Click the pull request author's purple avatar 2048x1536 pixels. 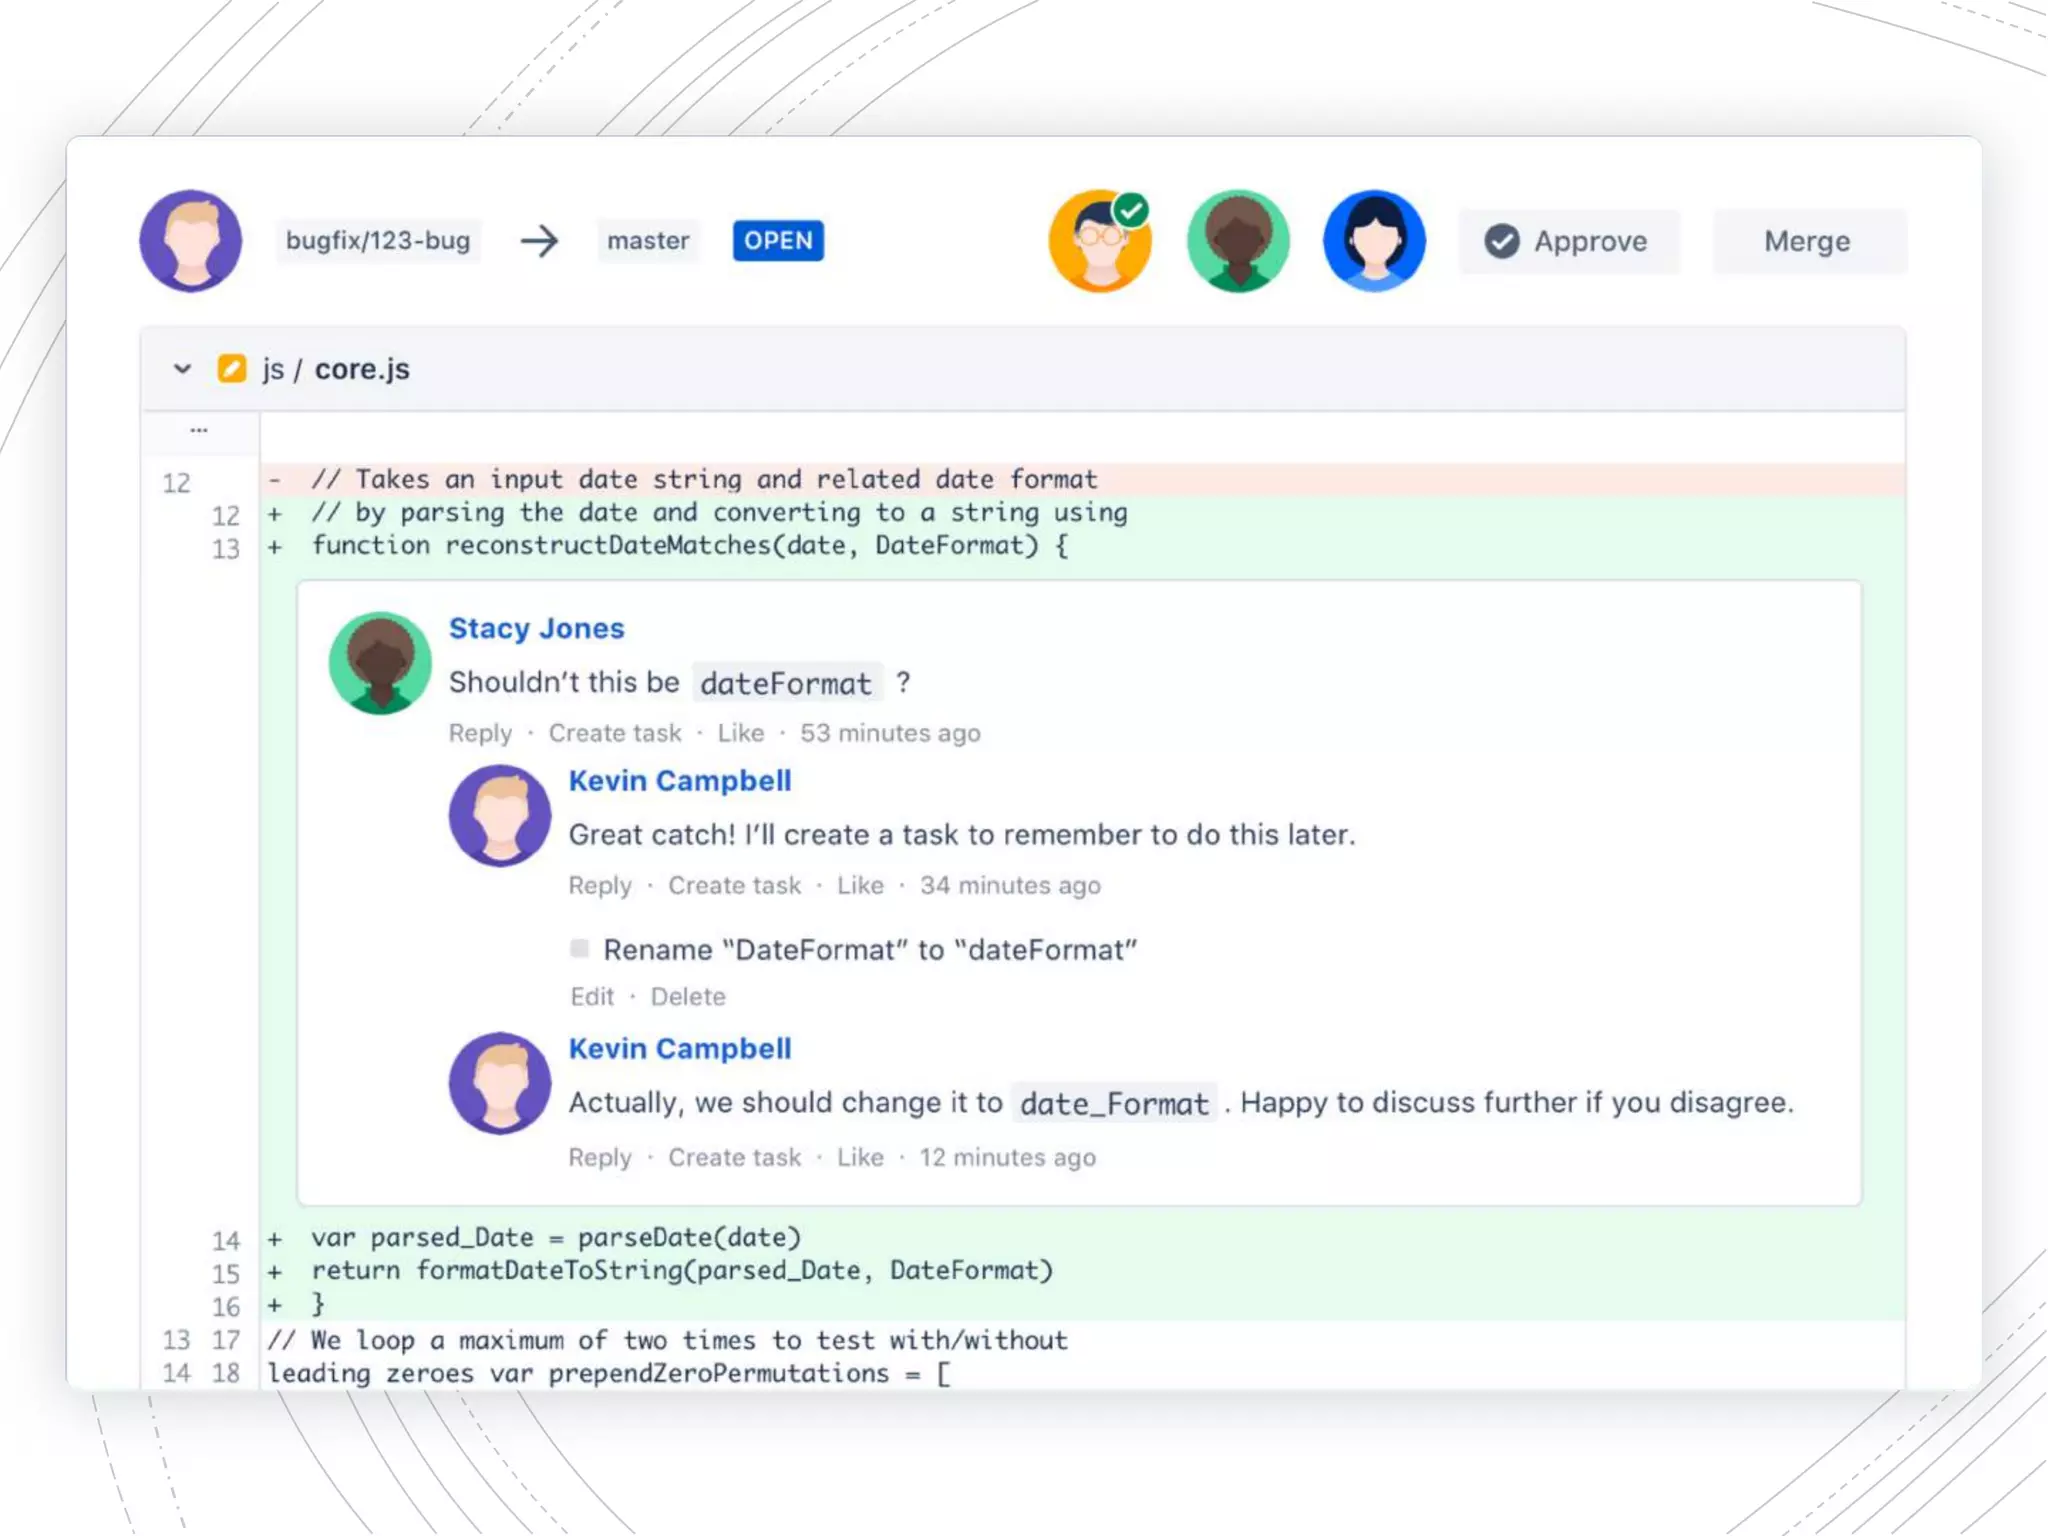tap(190, 241)
